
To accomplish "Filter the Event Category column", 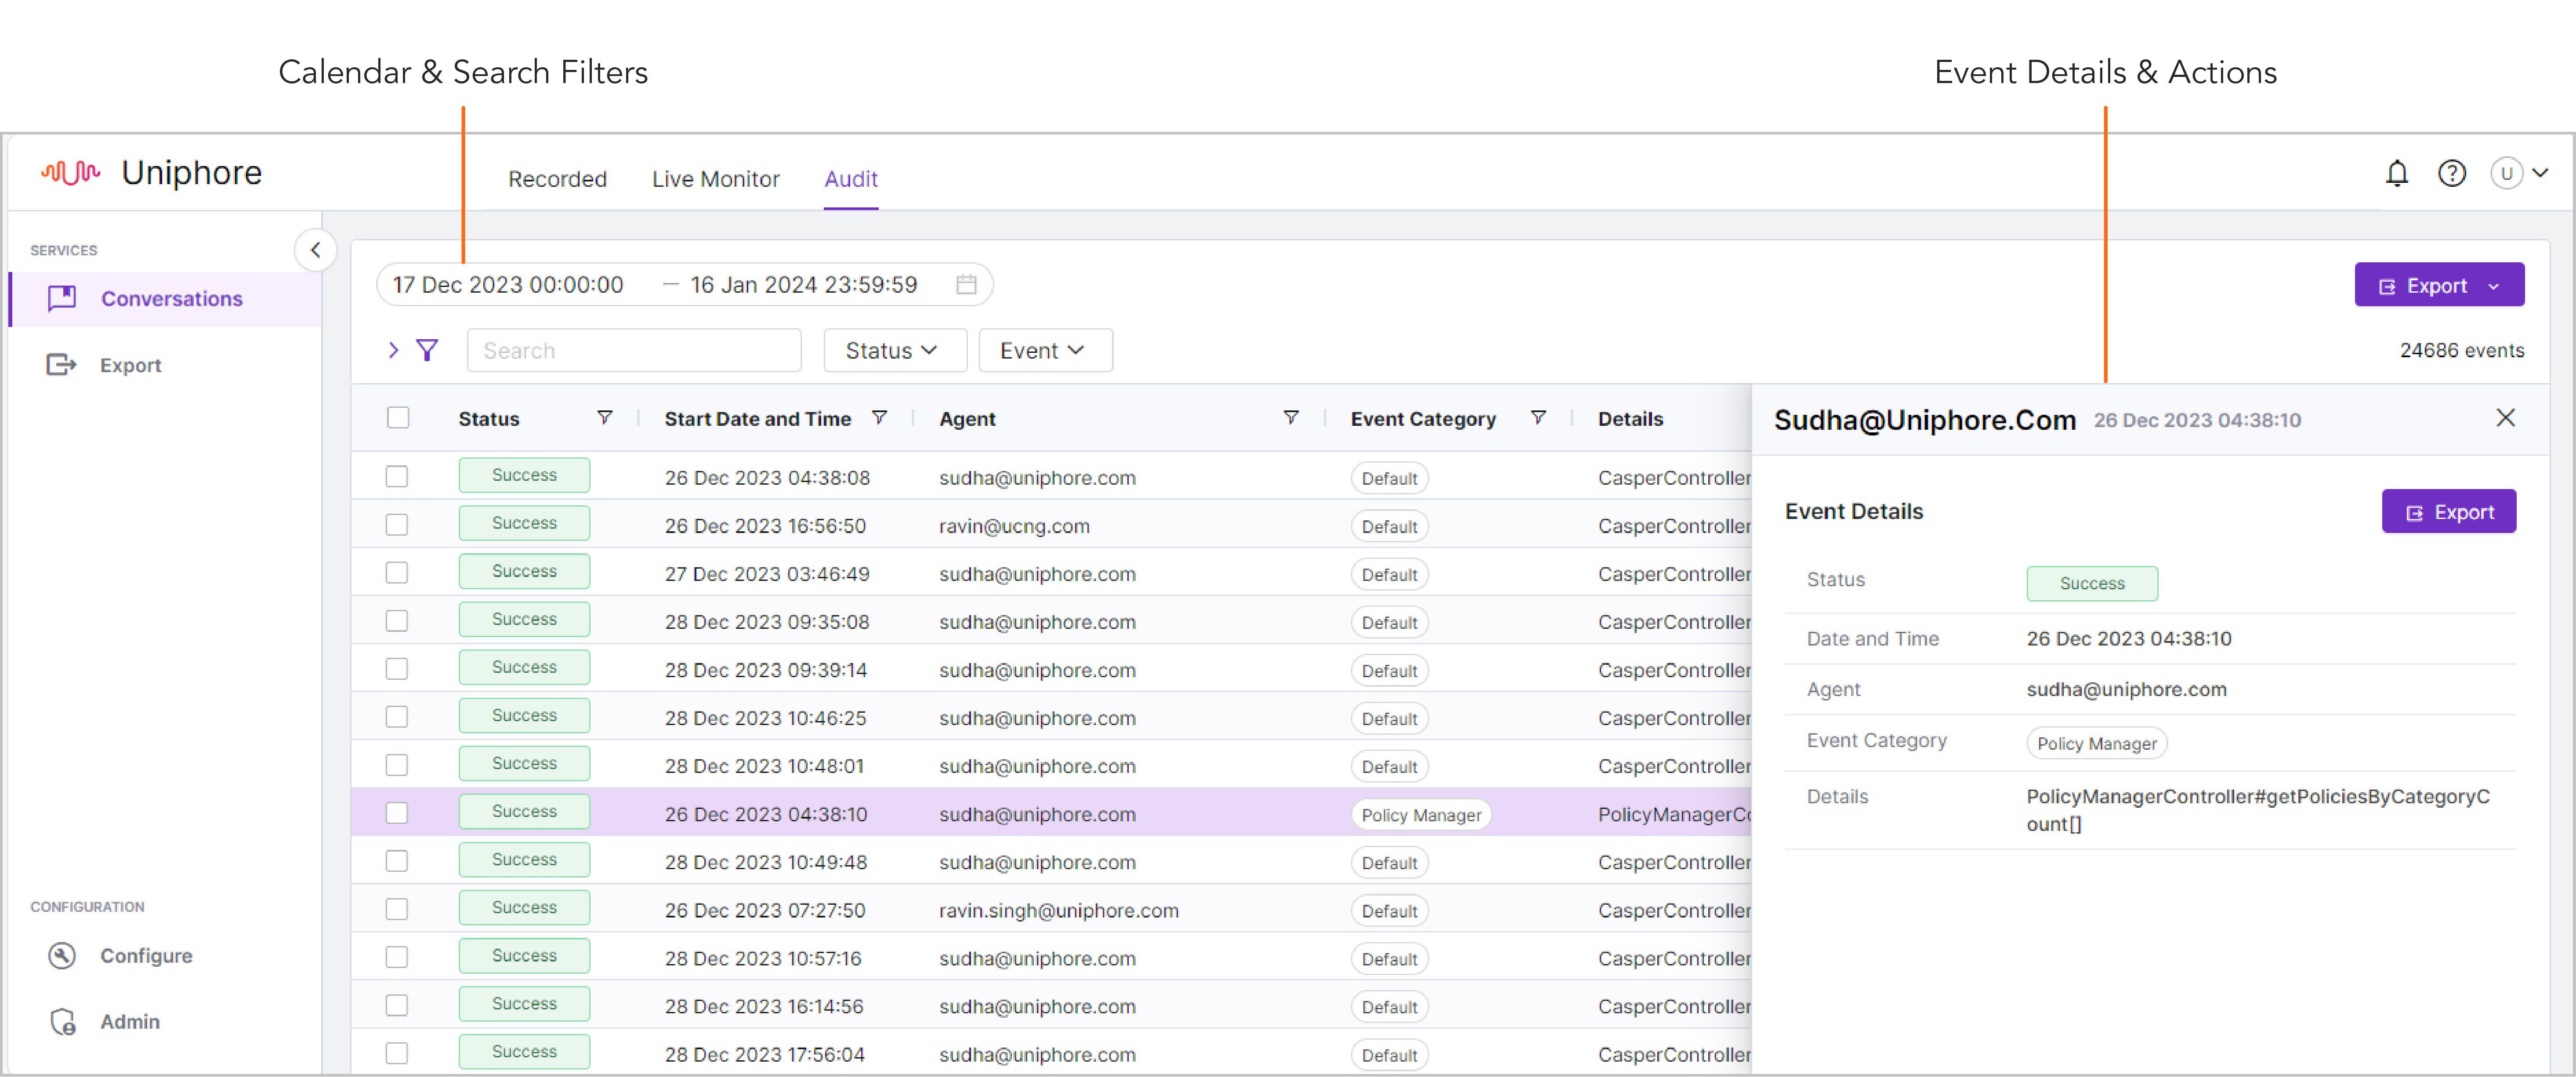I will (x=1538, y=418).
